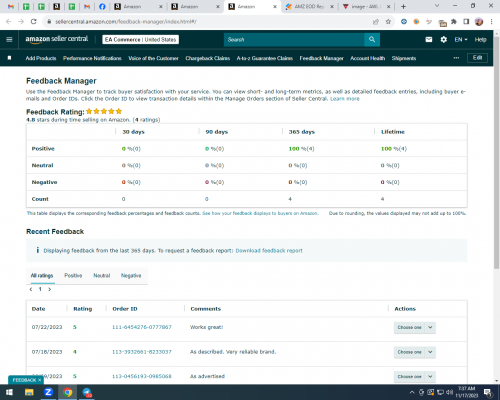The image size is (500, 400).
Task: Click into the Seller Central search field
Action: coord(294,40)
